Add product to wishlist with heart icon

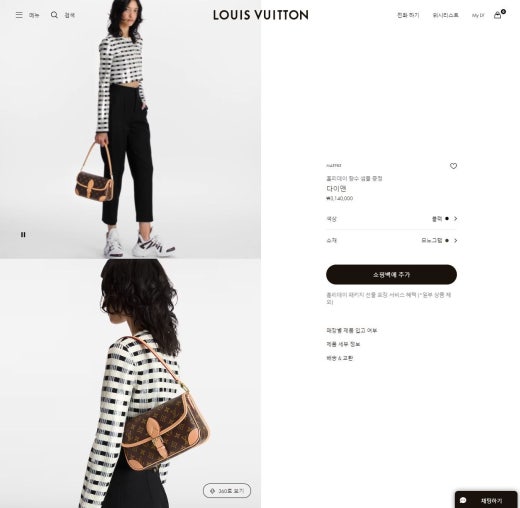click(x=453, y=166)
